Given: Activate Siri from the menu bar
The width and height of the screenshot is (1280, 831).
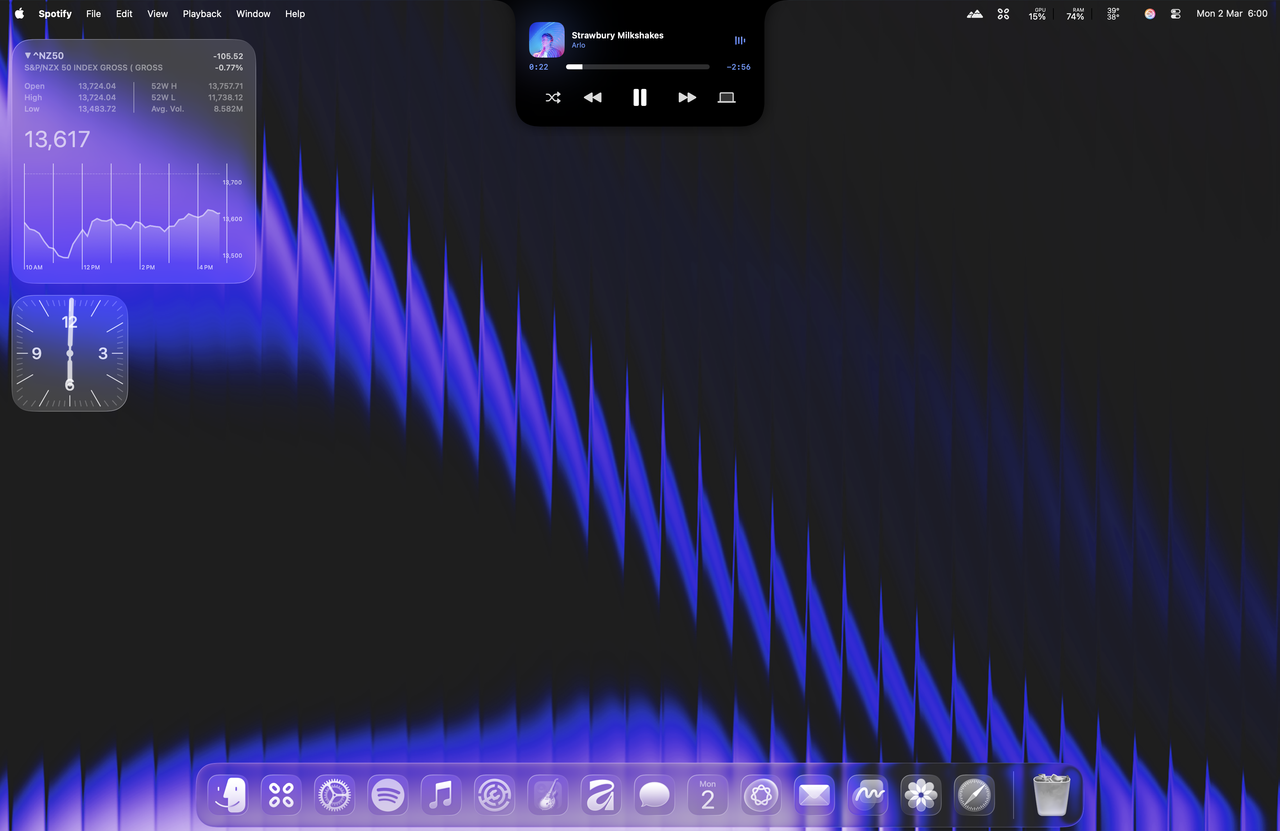Looking at the screenshot, I should [1150, 14].
